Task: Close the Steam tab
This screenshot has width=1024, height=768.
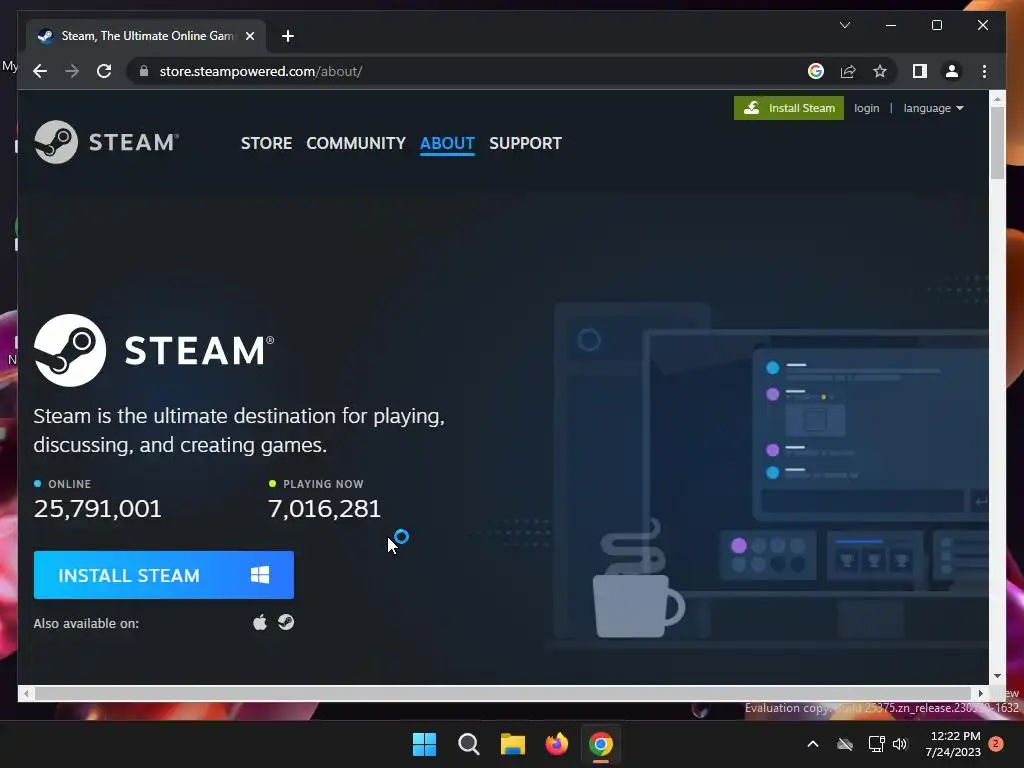Action: 249,36
